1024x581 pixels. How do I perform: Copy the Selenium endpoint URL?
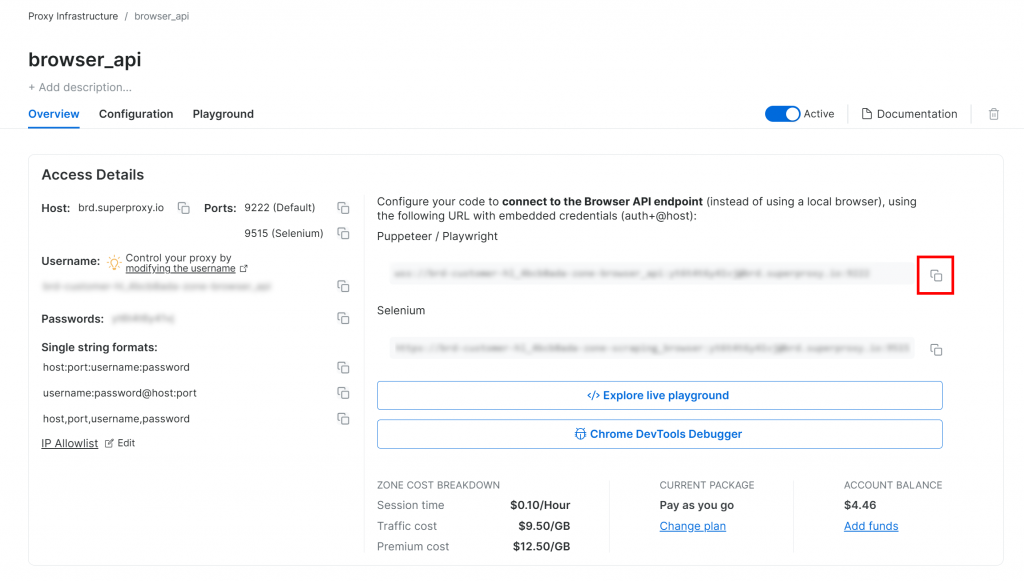(x=936, y=350)
